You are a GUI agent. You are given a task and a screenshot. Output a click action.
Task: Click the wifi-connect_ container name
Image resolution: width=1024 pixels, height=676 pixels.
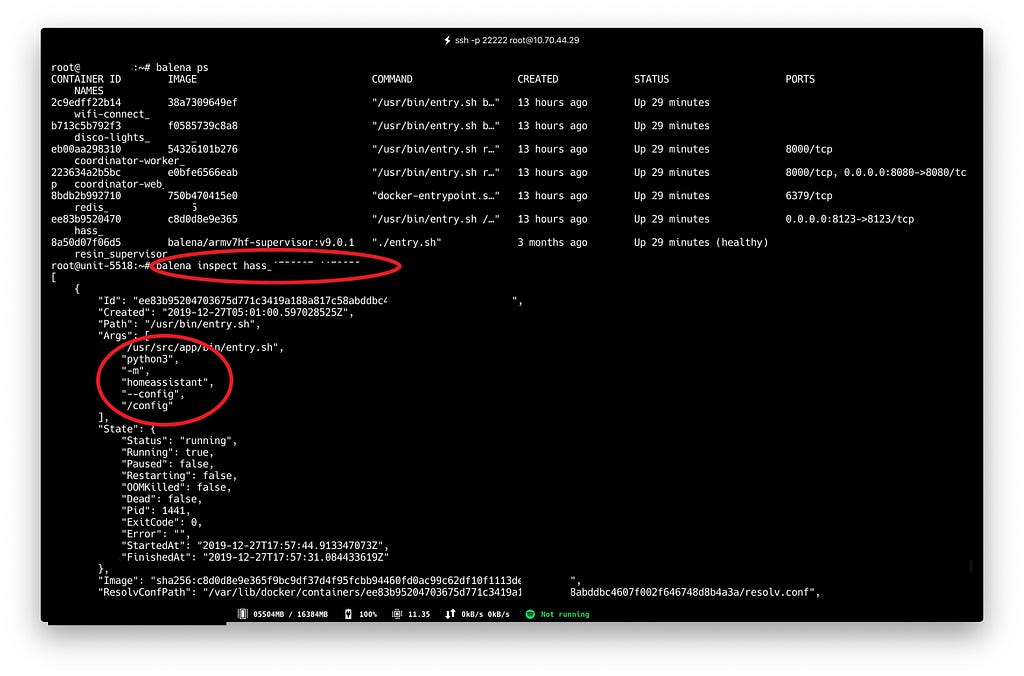[112, 114]
